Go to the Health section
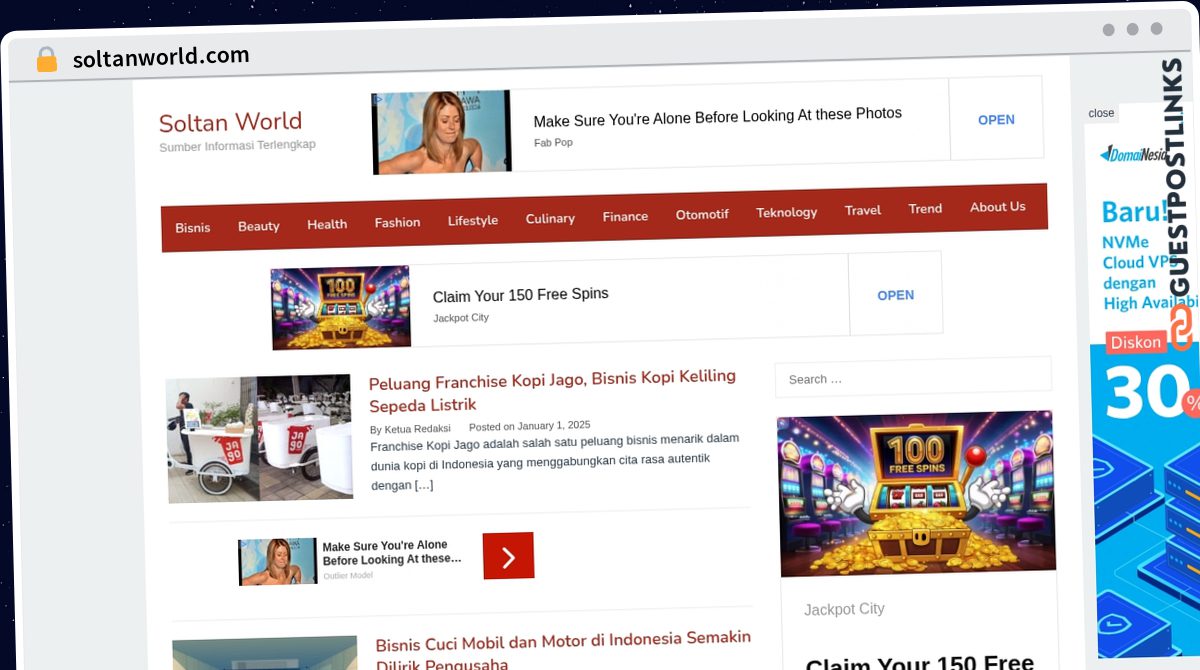This screenshot has width=1200, height=670. click(327, 224)
